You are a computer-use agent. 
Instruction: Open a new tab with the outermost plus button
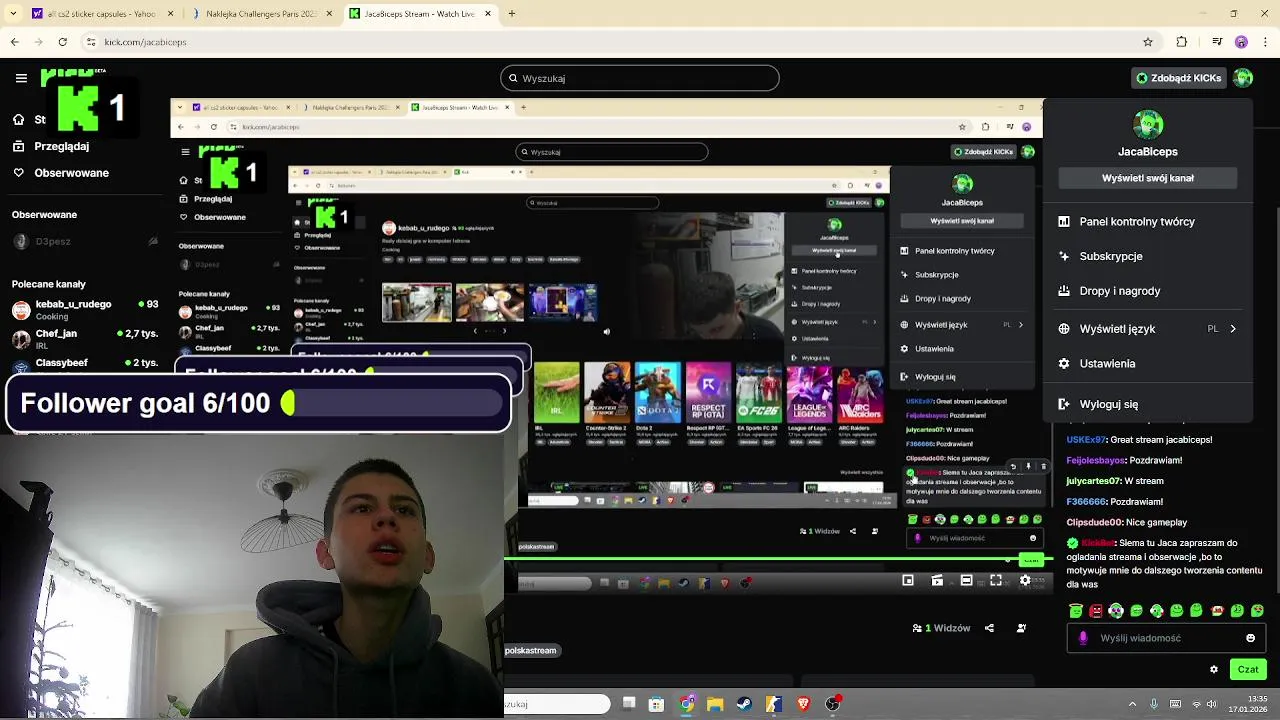tap(511, 14)
